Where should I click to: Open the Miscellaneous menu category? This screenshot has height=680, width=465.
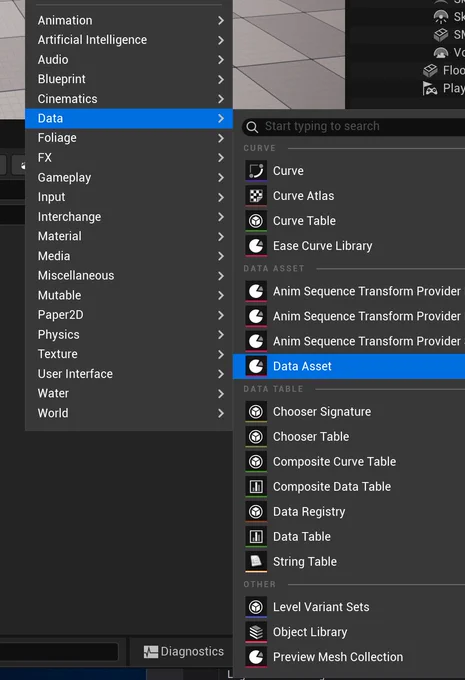click(x=129, y=275)
